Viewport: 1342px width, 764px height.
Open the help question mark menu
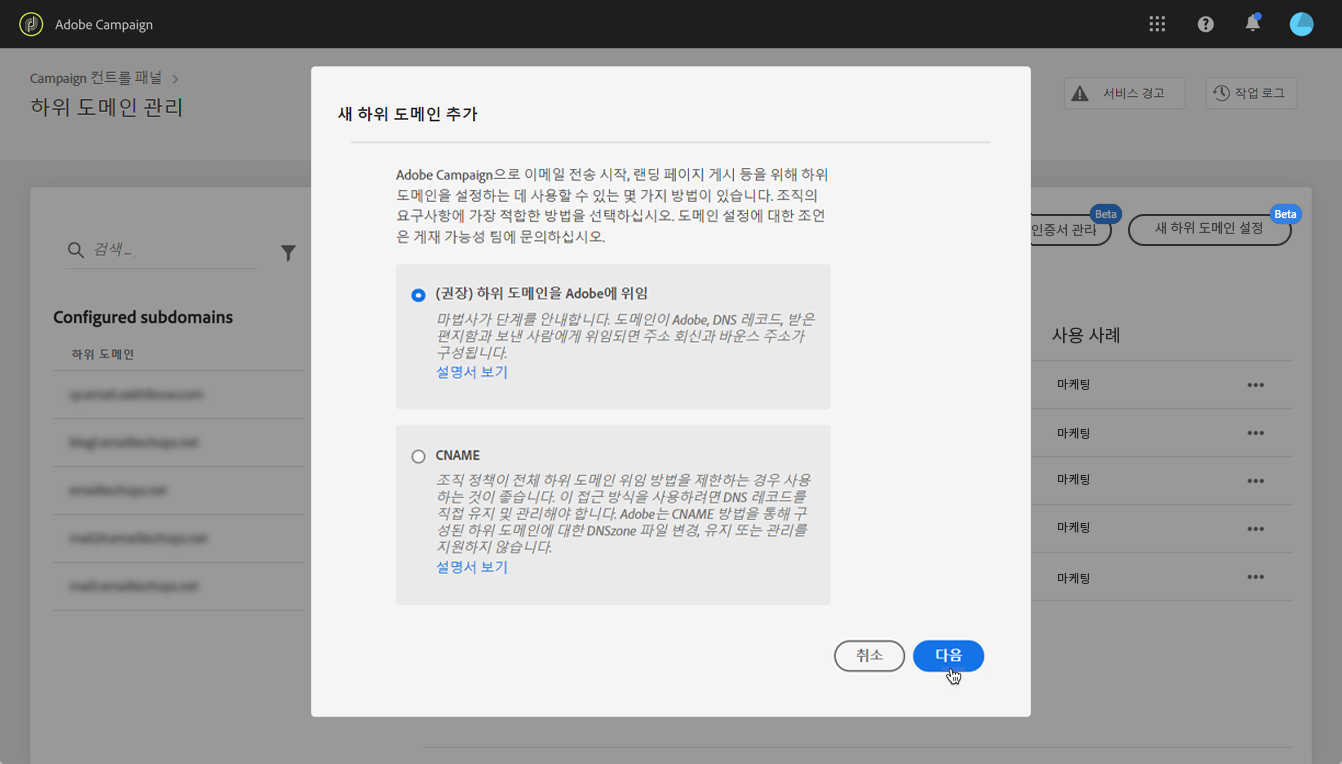1205,24
